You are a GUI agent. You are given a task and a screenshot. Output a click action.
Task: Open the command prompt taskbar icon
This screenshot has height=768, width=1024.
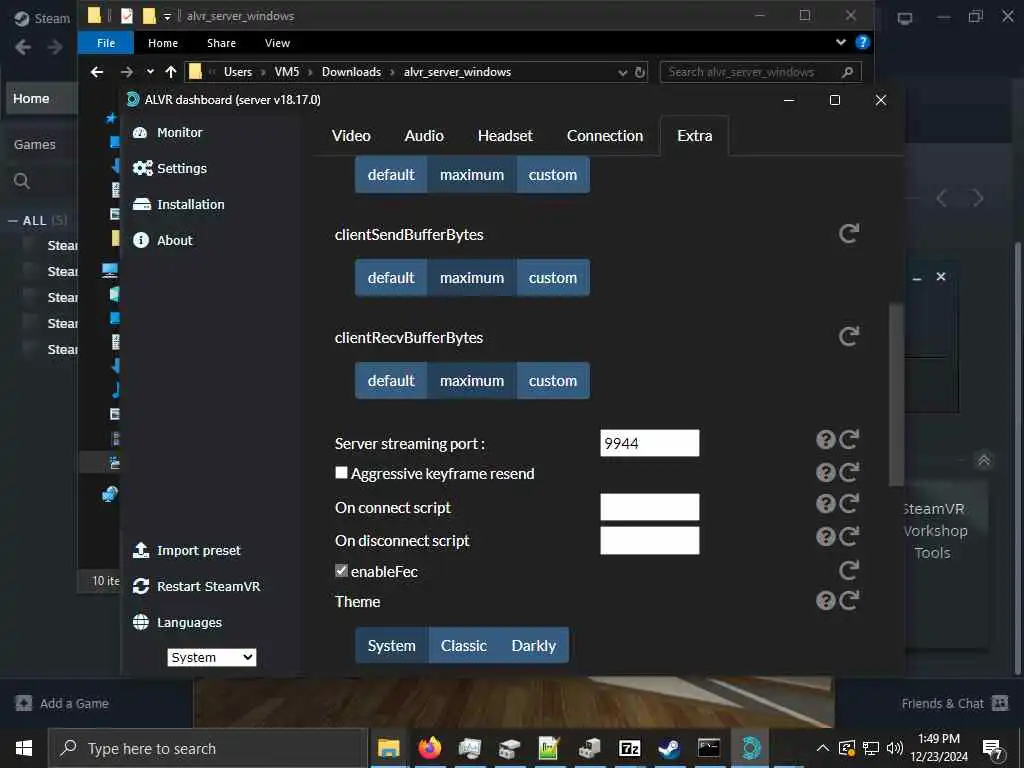pyautogui.click(x=709, y=748)
